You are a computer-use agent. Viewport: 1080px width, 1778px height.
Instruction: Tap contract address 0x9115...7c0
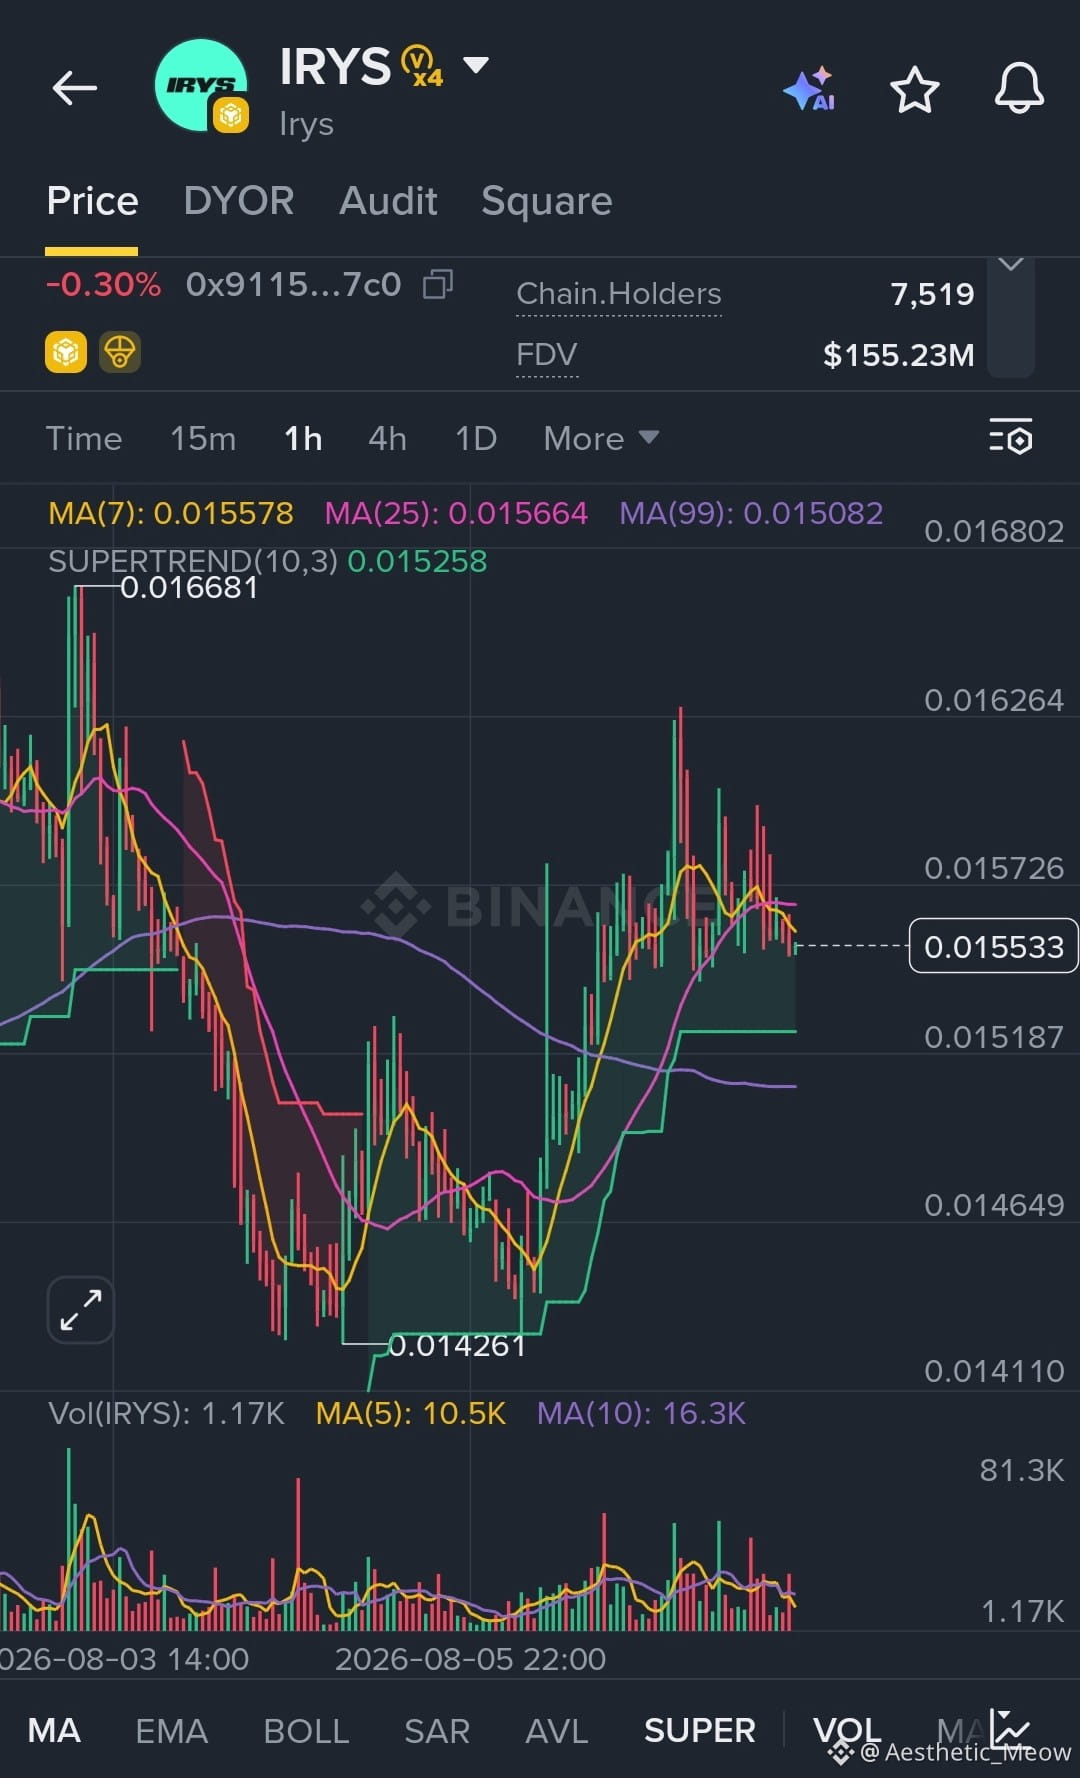coord(294,285)
